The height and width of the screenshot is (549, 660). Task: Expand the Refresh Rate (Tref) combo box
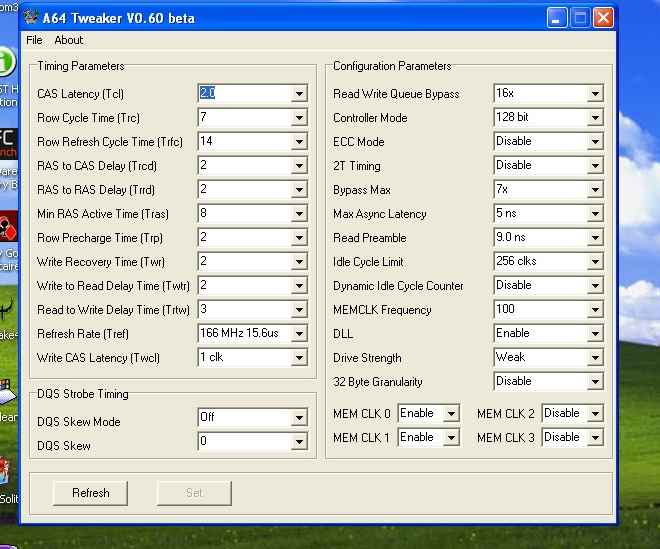299,334
